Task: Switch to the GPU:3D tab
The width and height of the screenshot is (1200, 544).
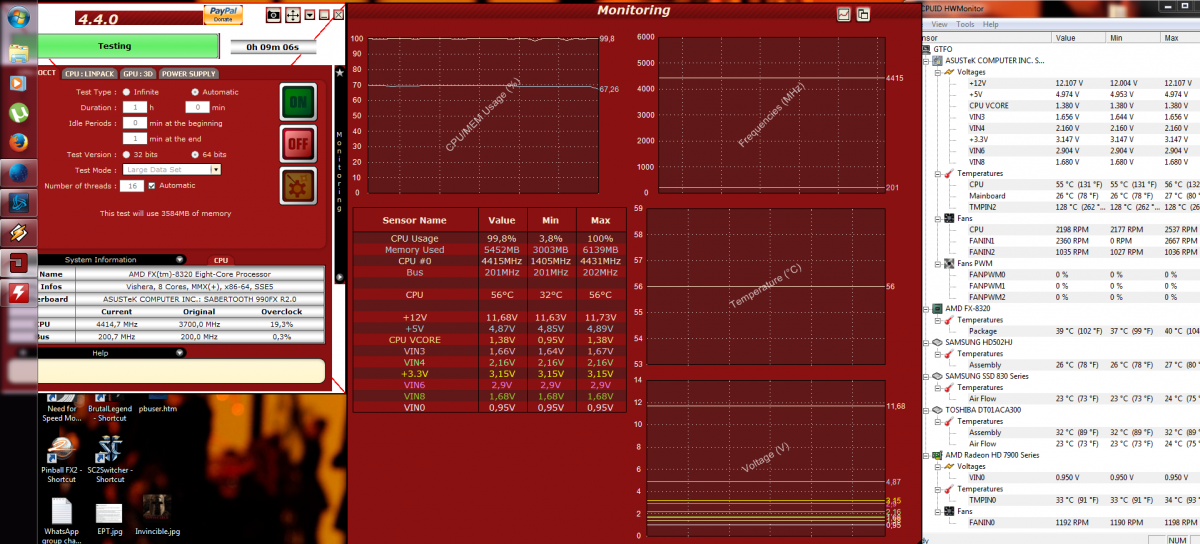Action: pos(138,74)
